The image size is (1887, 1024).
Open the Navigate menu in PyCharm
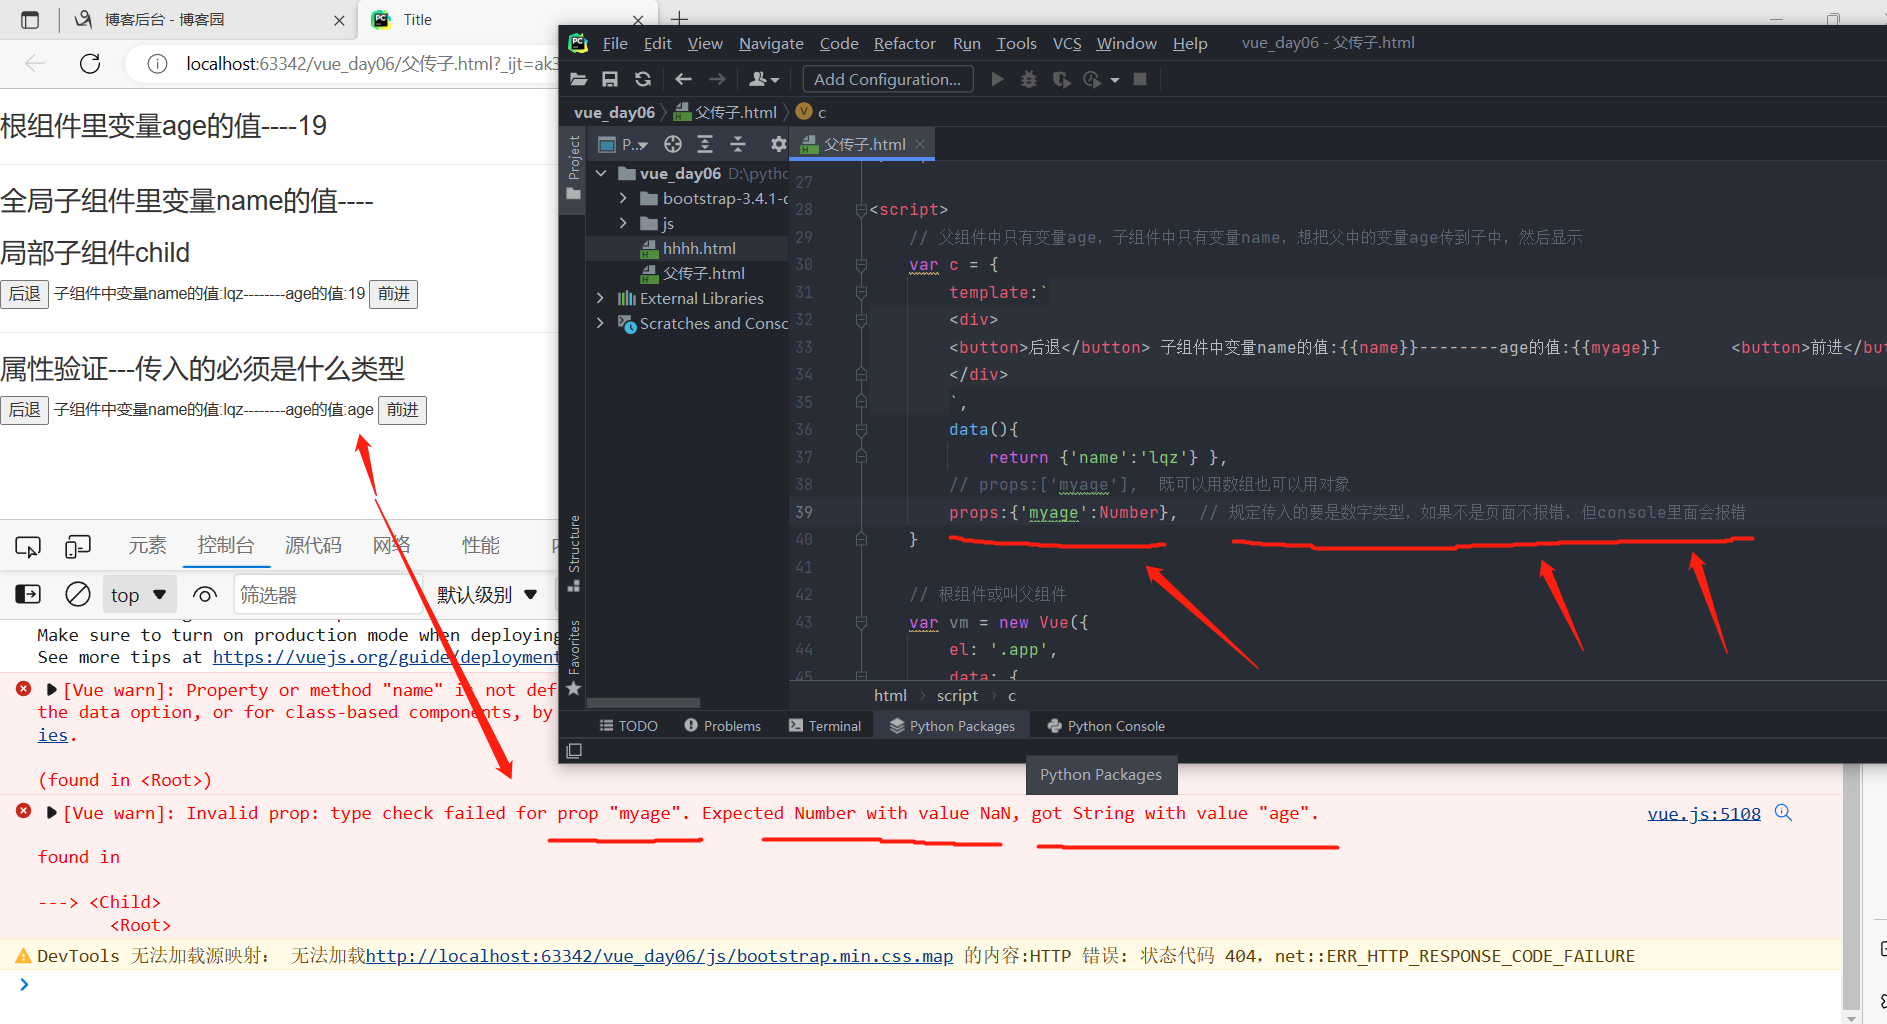(x=771, y=43)
